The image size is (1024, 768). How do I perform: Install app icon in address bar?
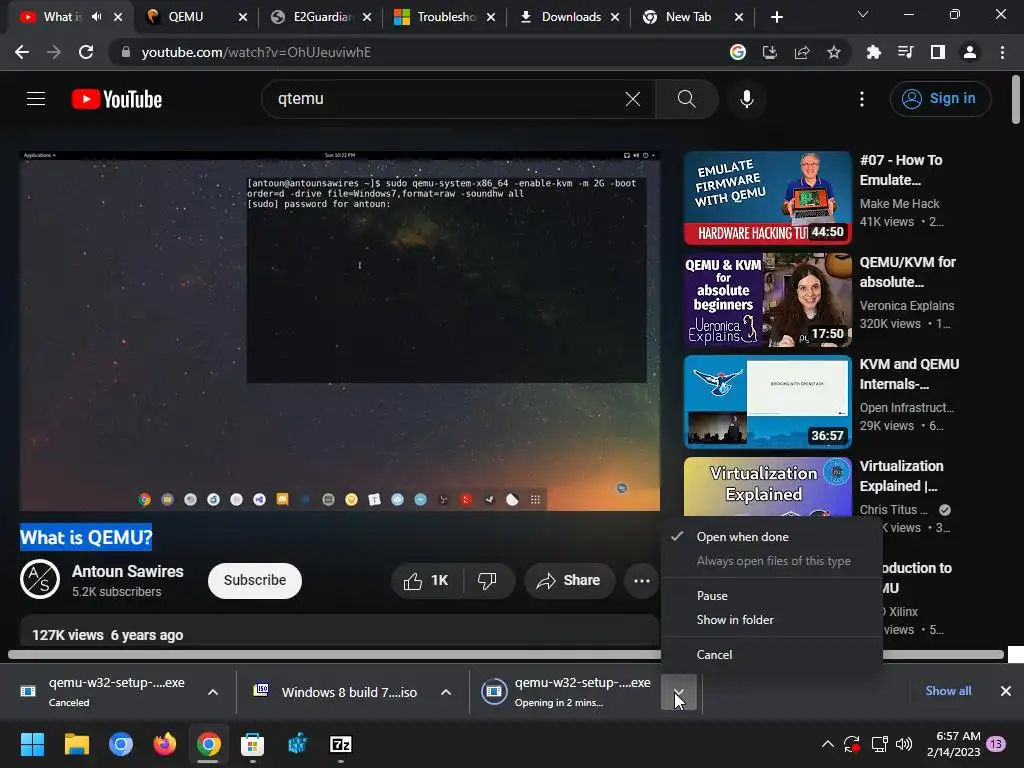[x=769, y=52]
